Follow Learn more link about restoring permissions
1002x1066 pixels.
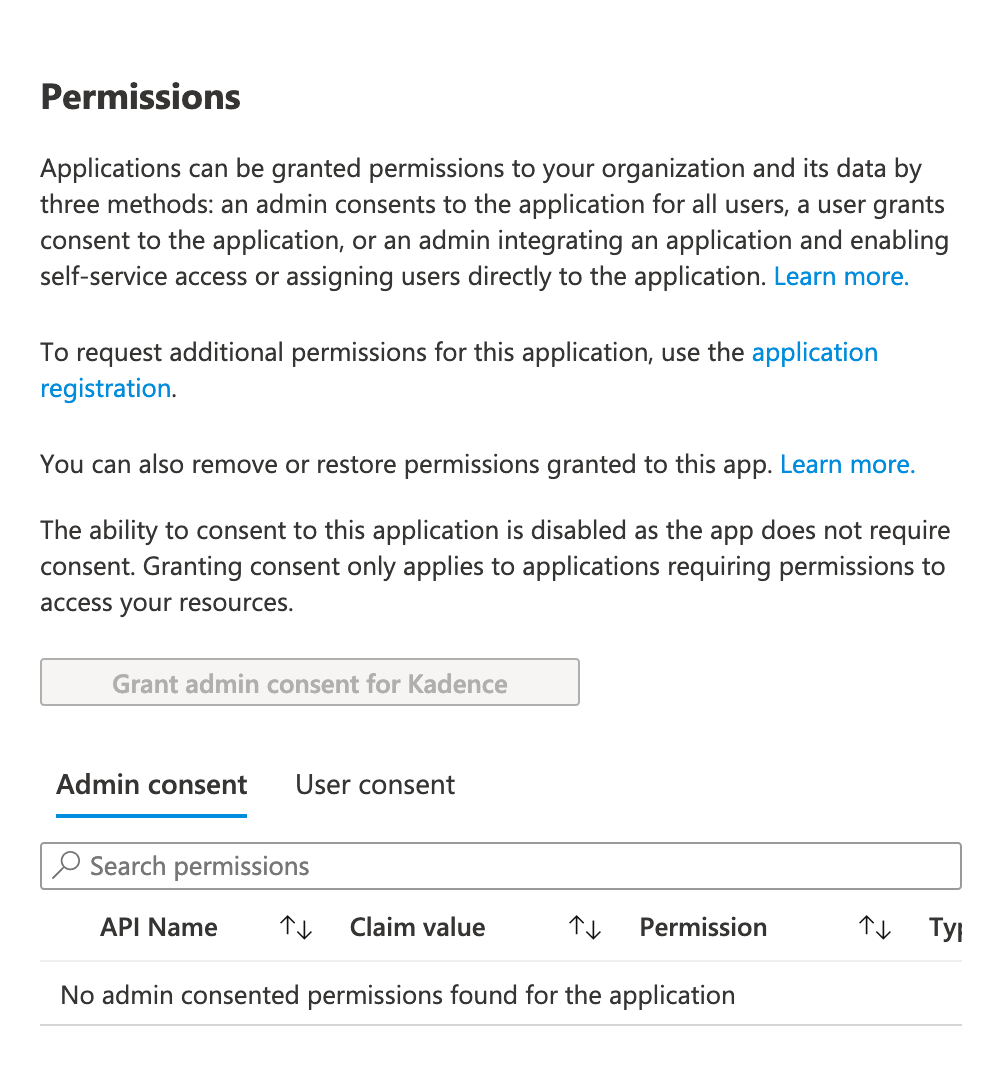coord(847,465)
